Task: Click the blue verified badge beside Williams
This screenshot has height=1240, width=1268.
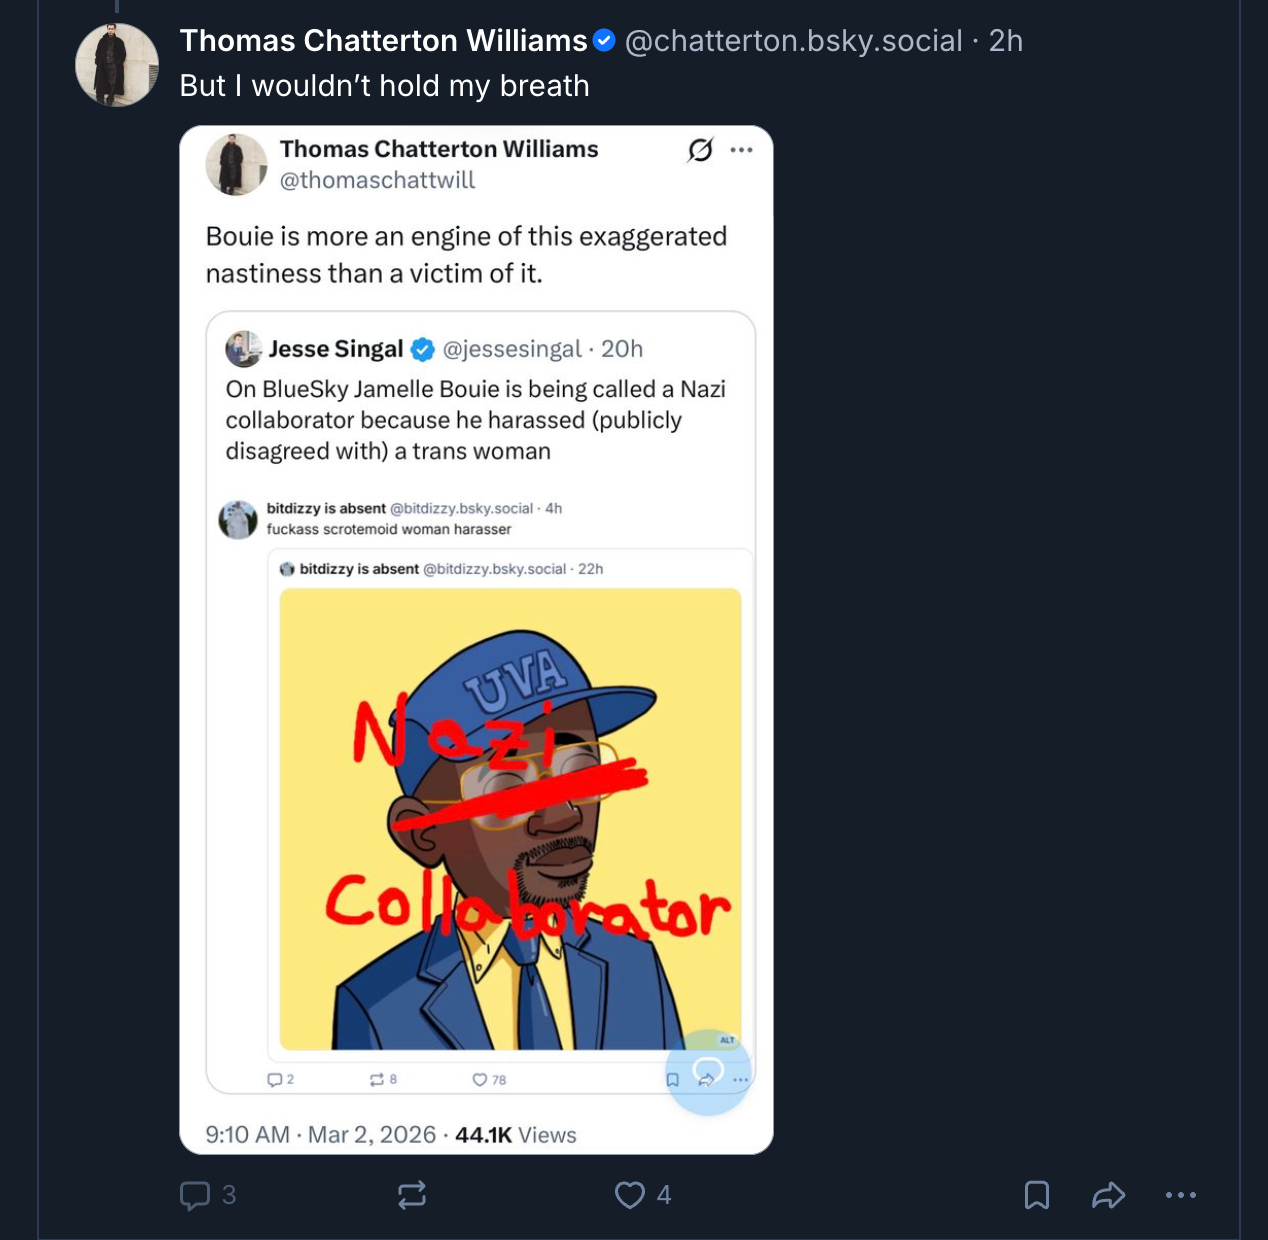Action: (604, 41)
